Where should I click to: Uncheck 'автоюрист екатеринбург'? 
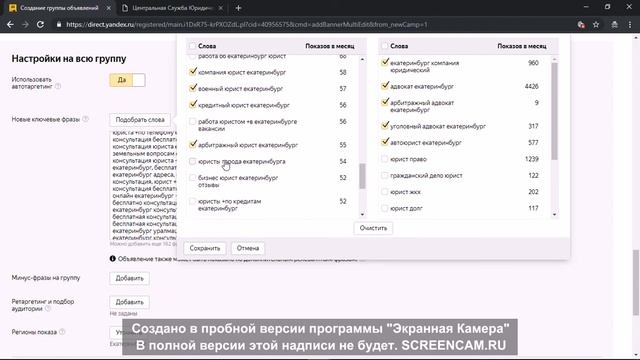click(x=384, y=142)
